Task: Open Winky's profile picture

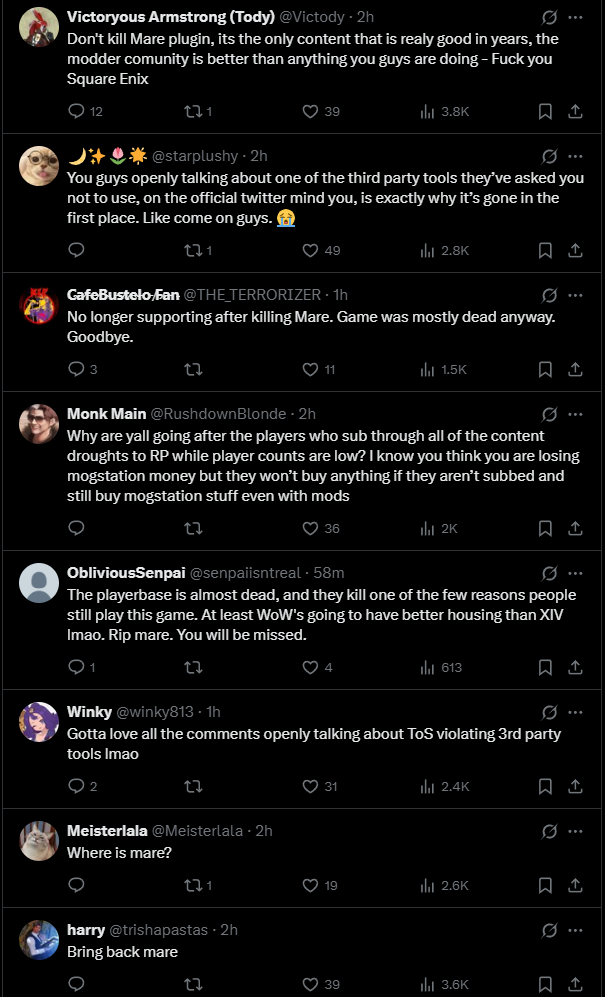Action: click(39, 722)
